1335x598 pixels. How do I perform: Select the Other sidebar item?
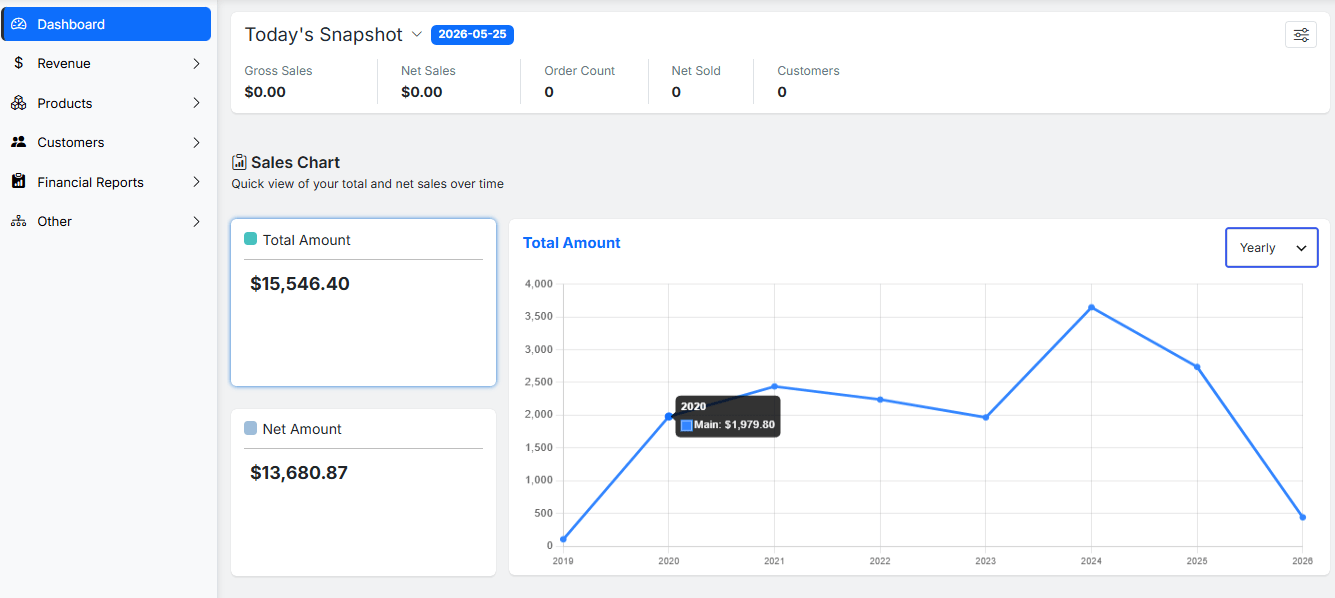click(107, 221)
